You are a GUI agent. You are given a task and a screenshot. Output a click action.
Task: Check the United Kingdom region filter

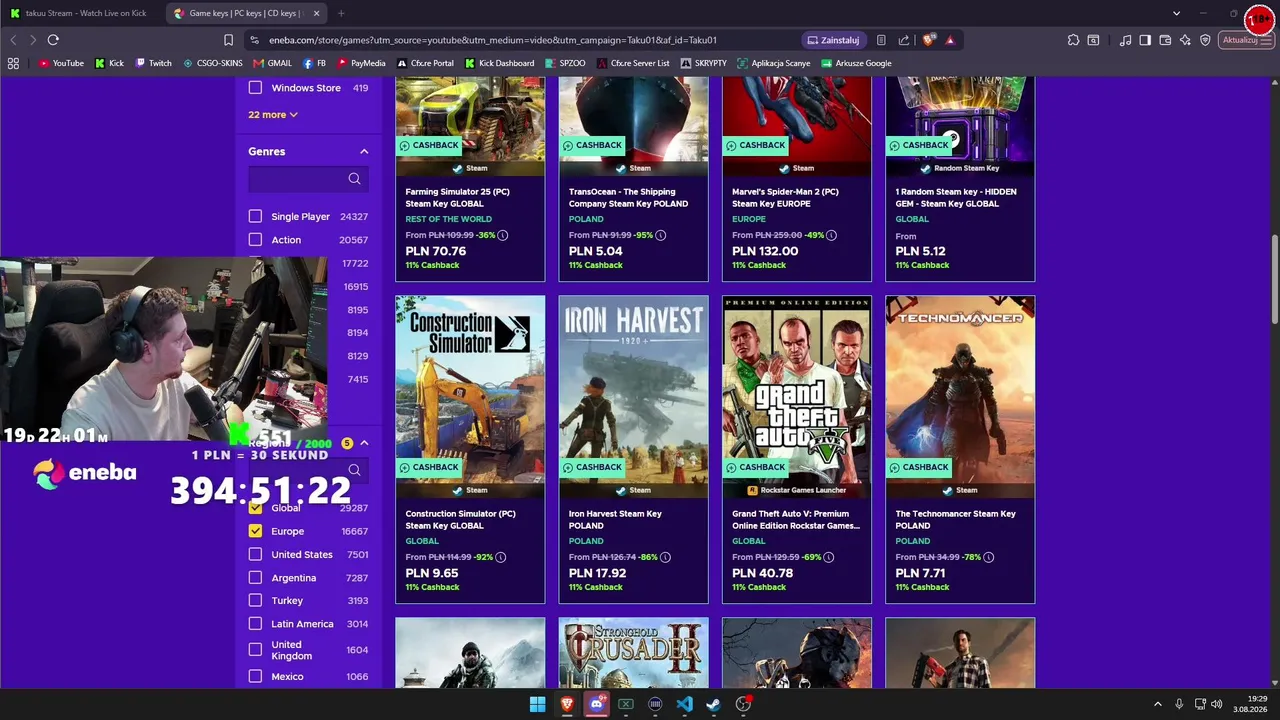tap(255, 650)
